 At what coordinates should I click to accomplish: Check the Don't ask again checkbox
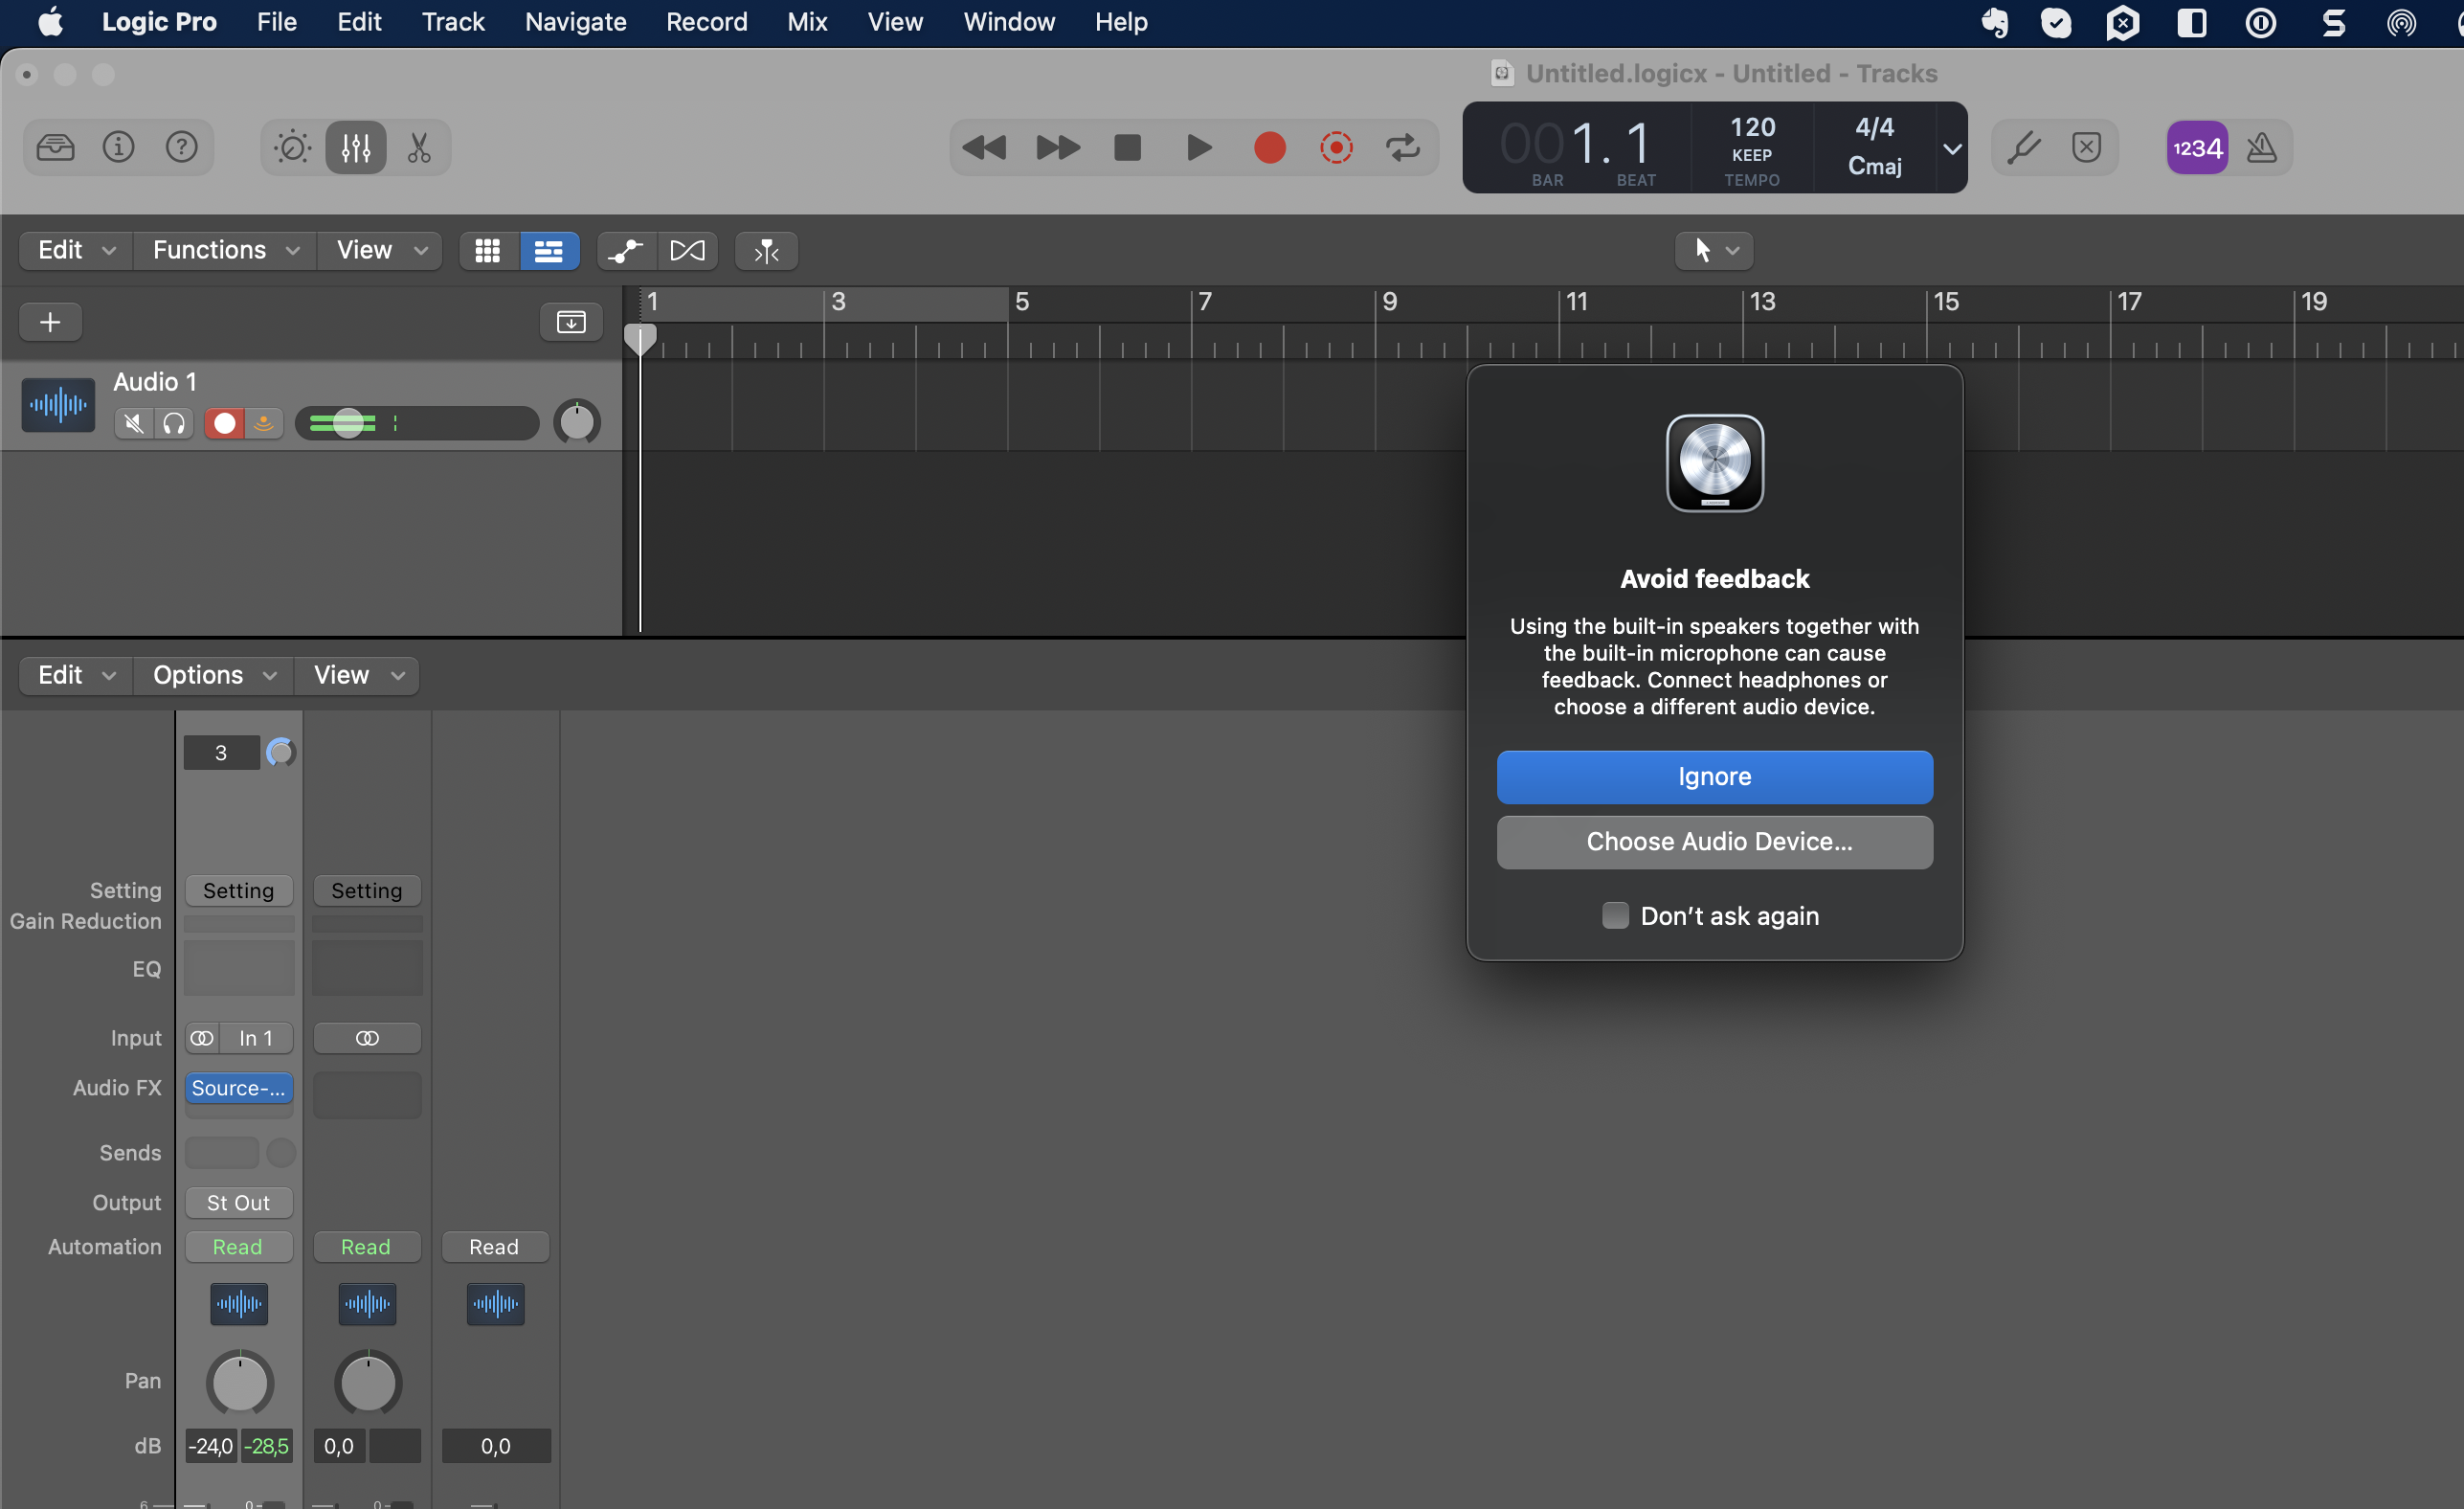(1614, 916)
